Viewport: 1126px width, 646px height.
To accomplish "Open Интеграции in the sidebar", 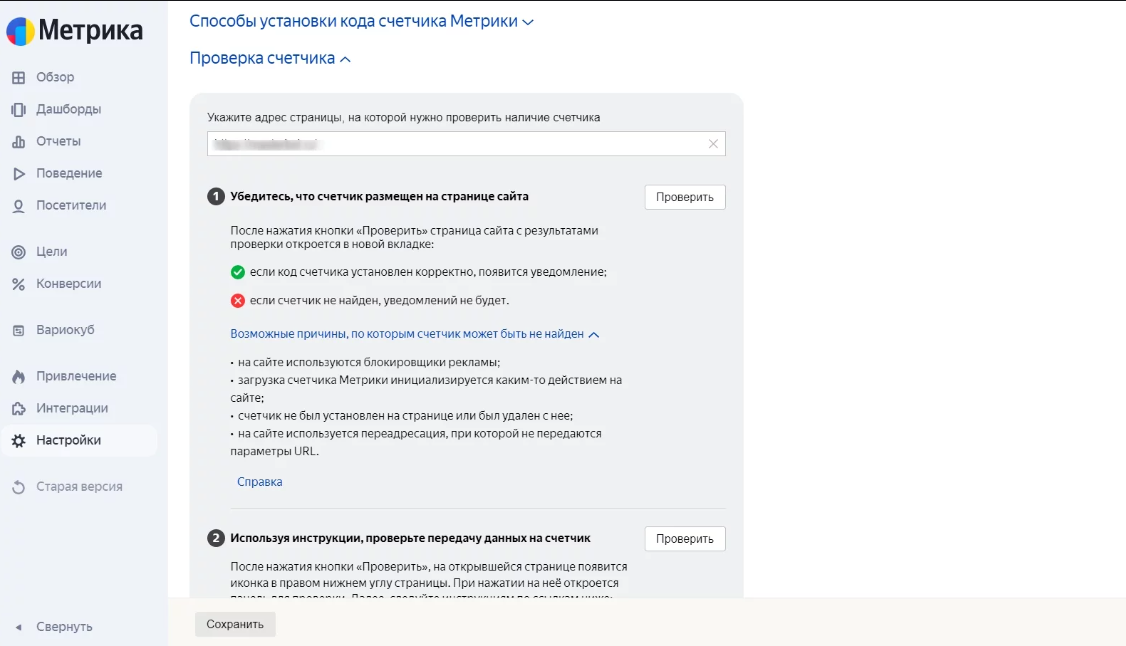I will click(72, 408).
